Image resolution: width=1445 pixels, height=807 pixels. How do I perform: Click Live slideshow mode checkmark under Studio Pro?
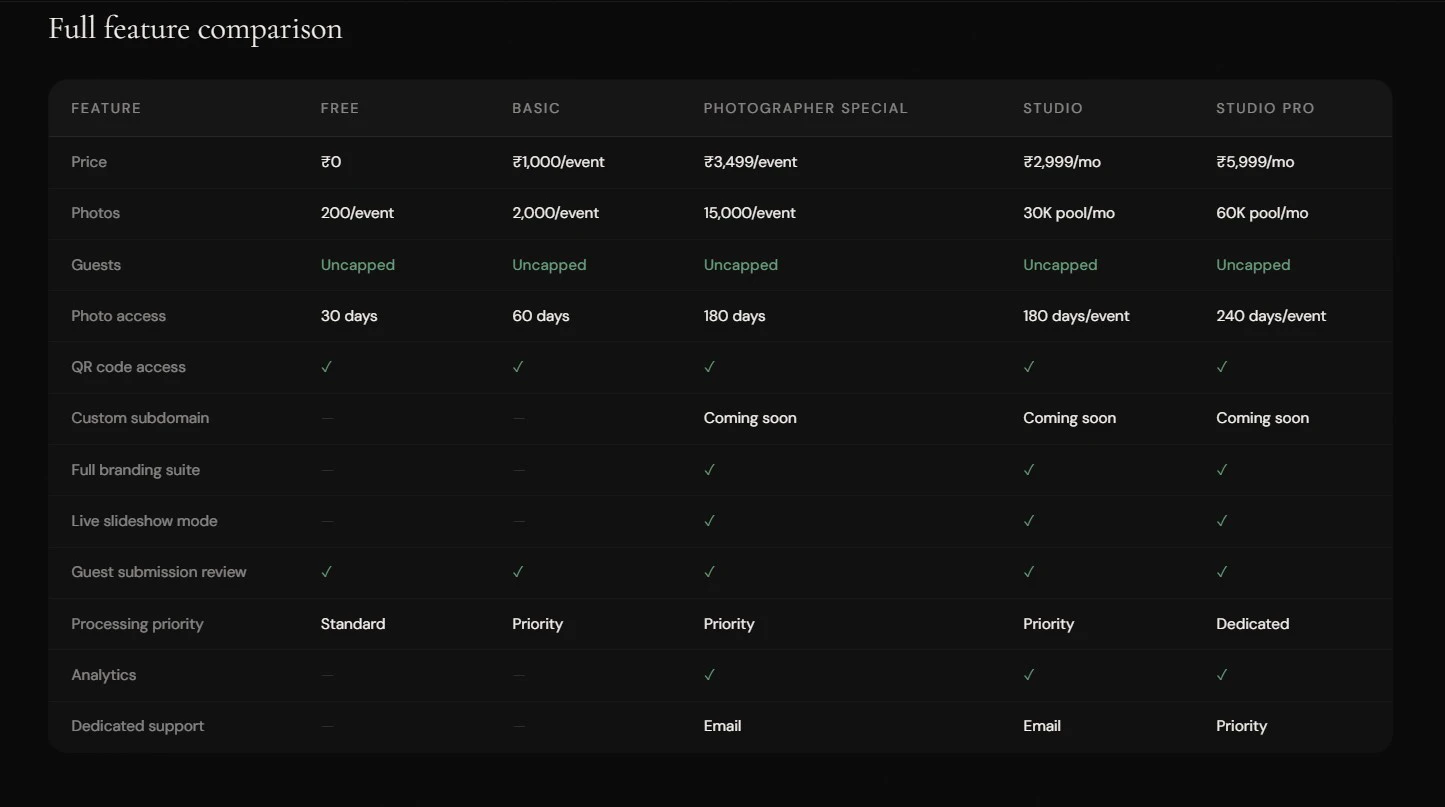coord(1222,521)
